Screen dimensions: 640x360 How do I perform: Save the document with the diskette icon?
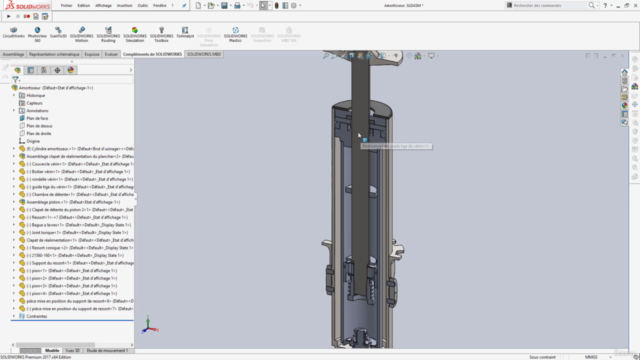point(224,5)
